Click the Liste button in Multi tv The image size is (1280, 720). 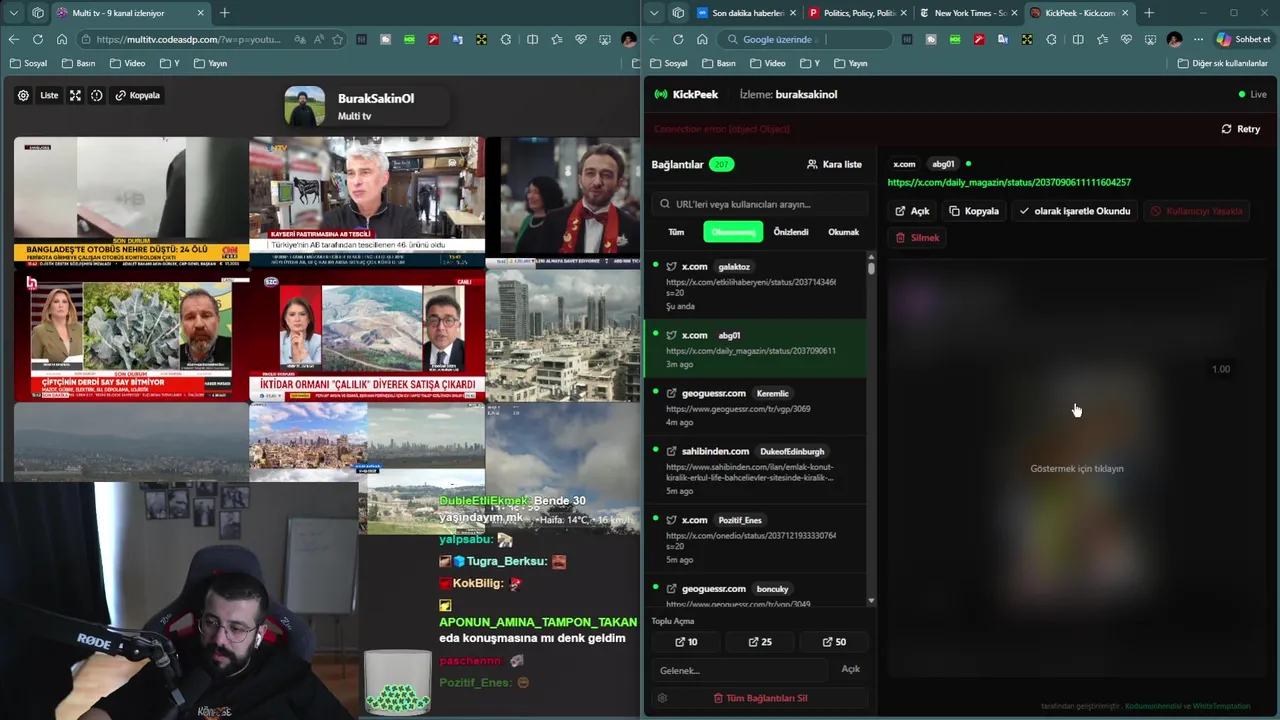(x=49, y=95)
